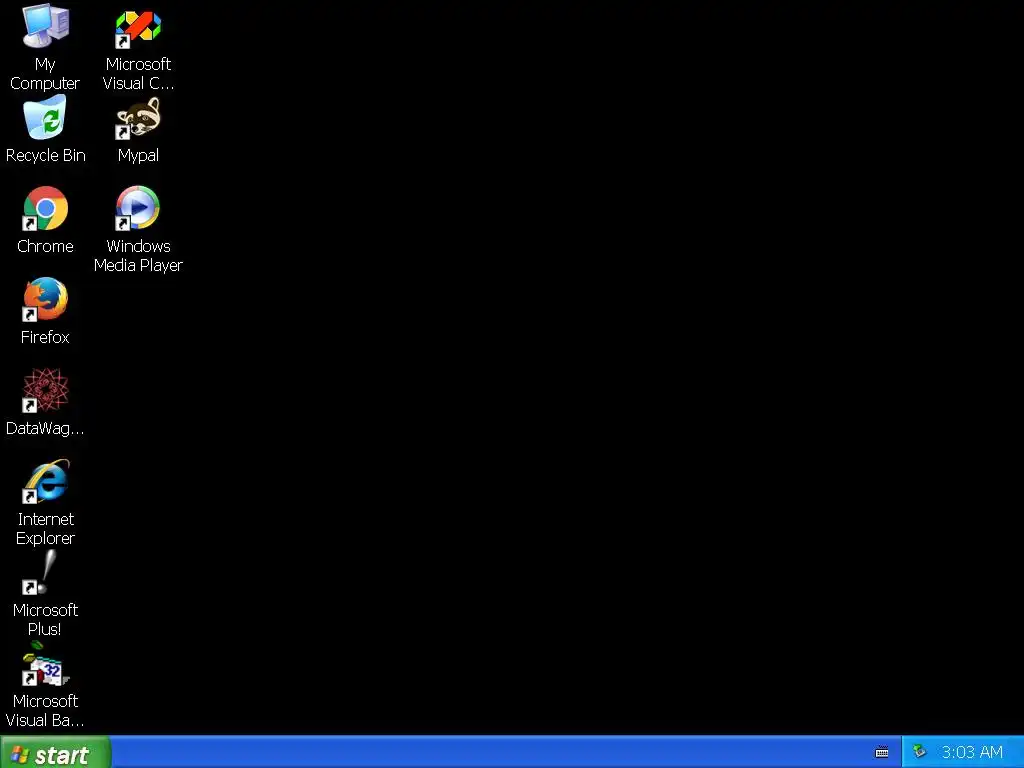Select the Firefox shortcut icon
The image size is (1024, 768).
click(45, 299)
